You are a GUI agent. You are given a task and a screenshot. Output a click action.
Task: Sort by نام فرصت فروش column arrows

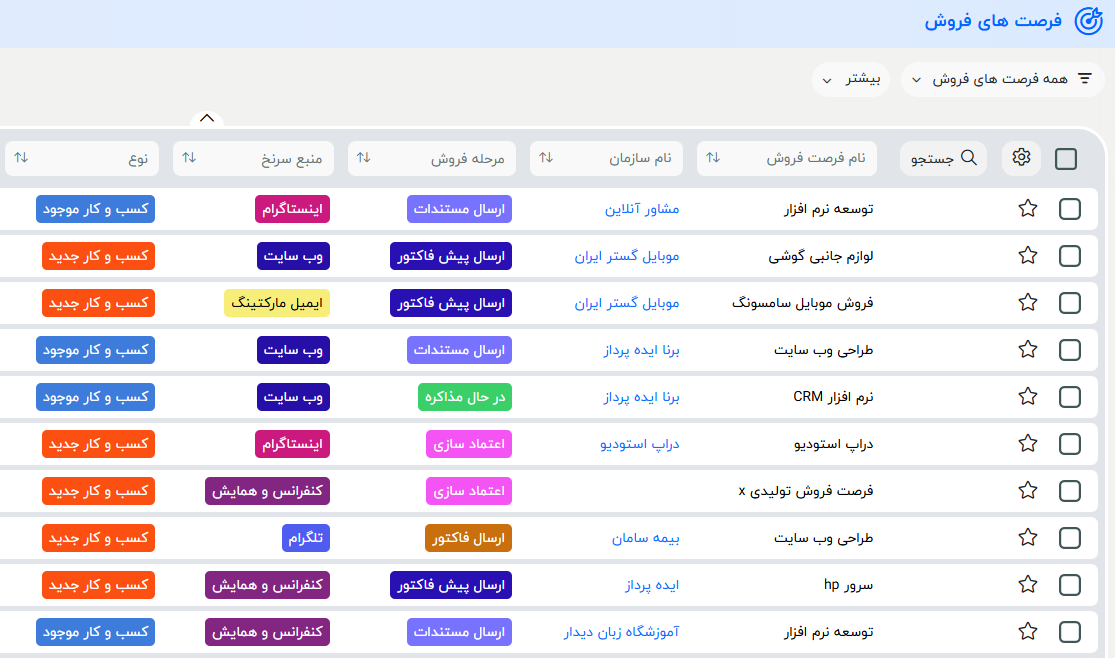click(713, 158)
